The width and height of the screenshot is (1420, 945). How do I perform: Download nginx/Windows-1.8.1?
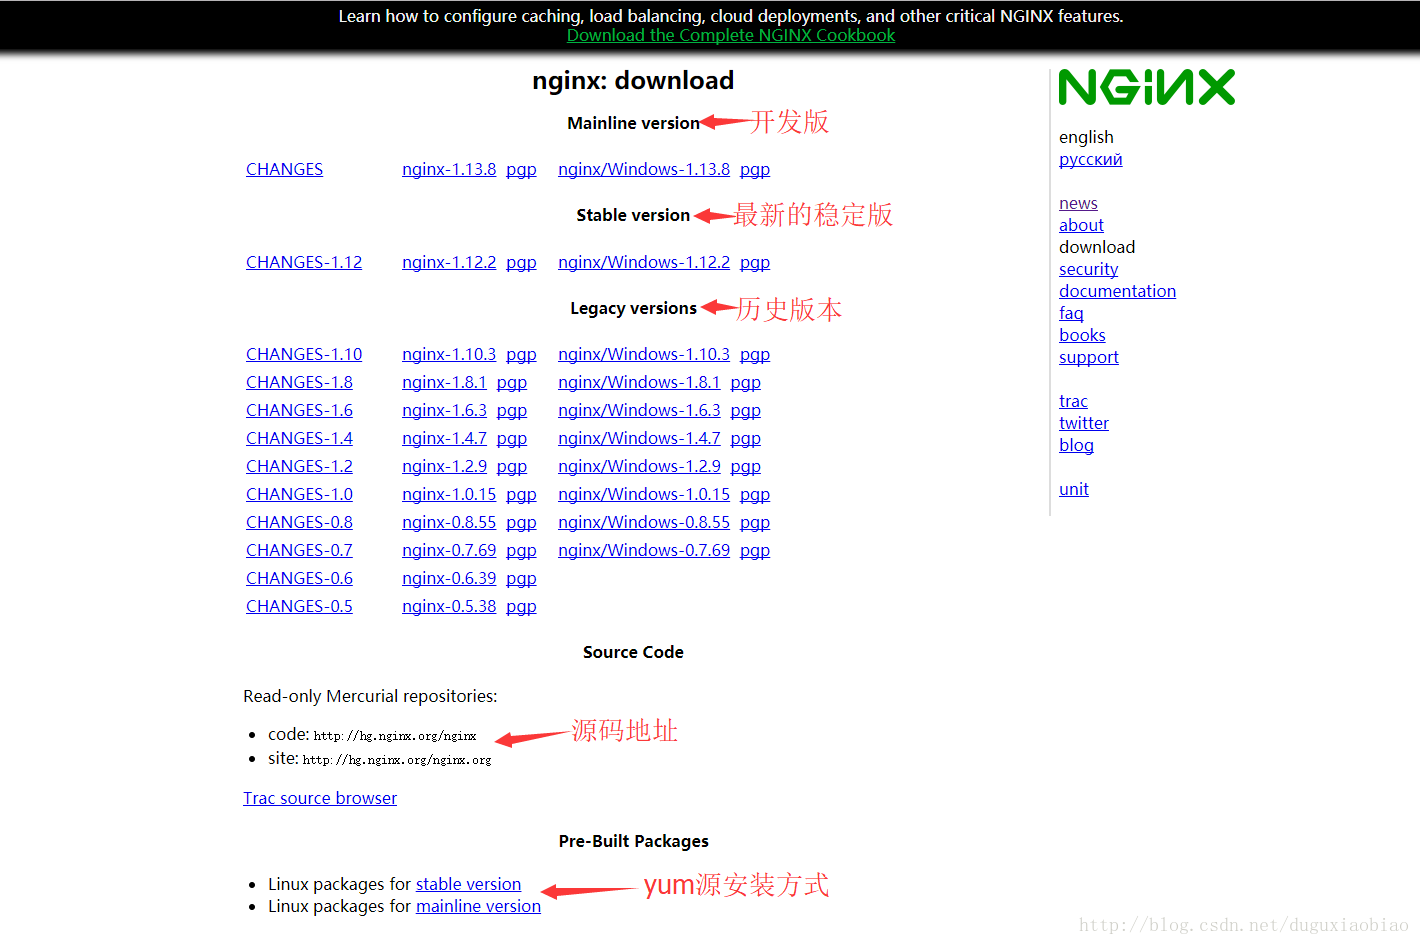(639, 382)
